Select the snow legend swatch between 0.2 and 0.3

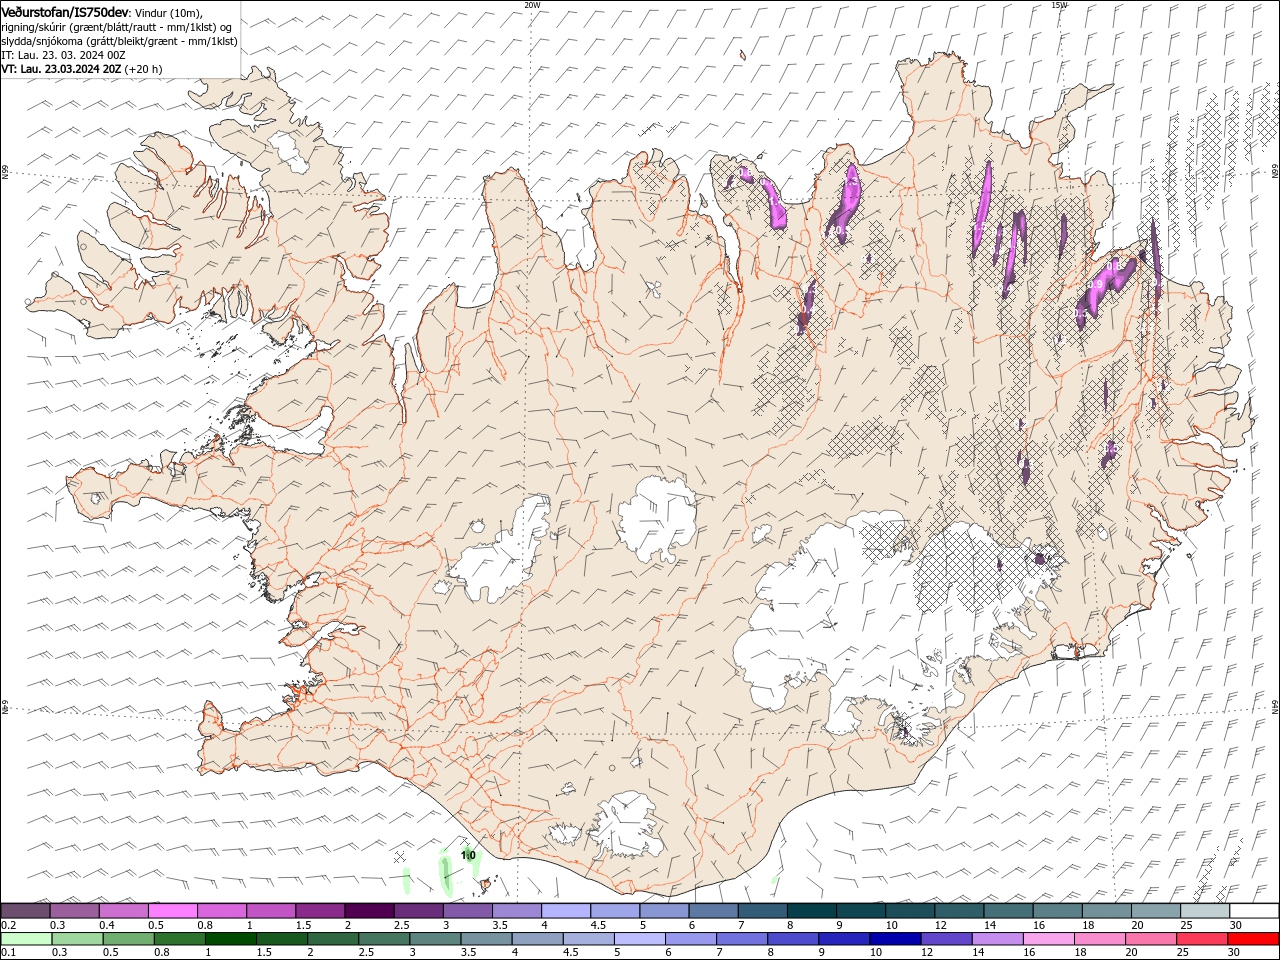[x=25, y=910]
